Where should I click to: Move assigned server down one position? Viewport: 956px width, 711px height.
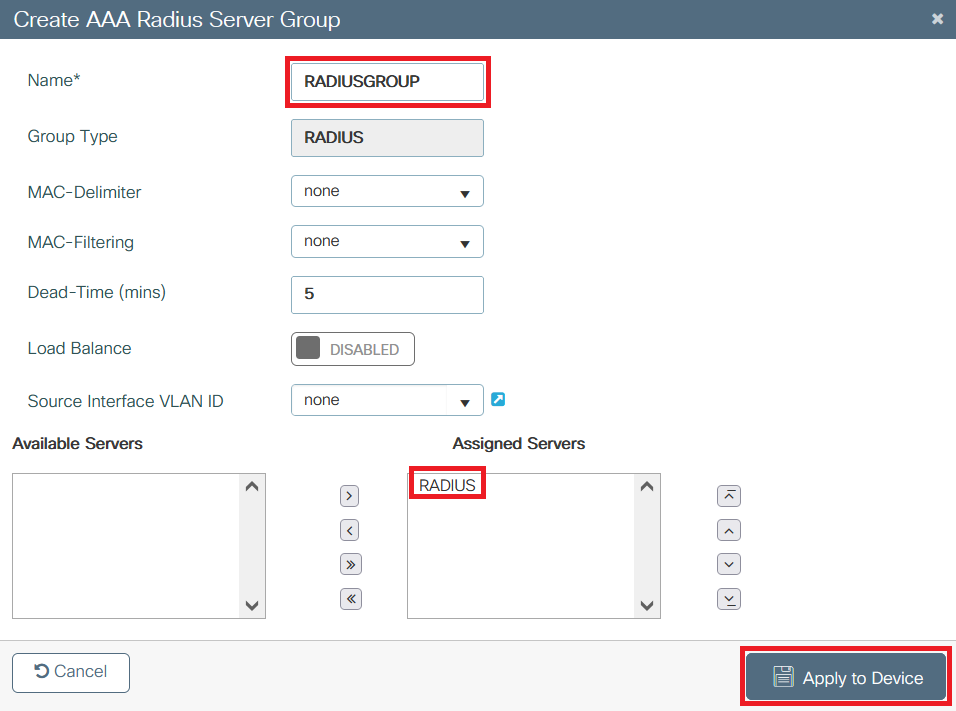pos(729,563)
